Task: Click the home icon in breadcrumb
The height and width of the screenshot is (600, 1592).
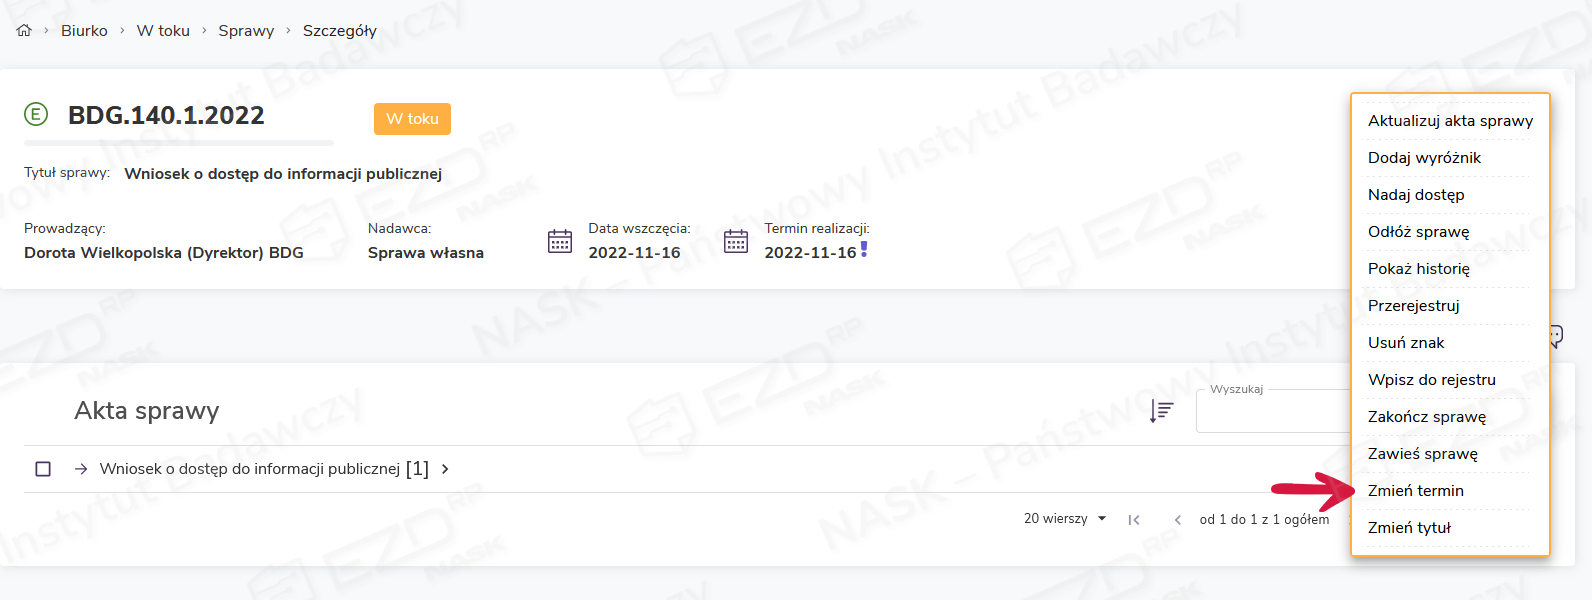Action: (x=24, y=30)
